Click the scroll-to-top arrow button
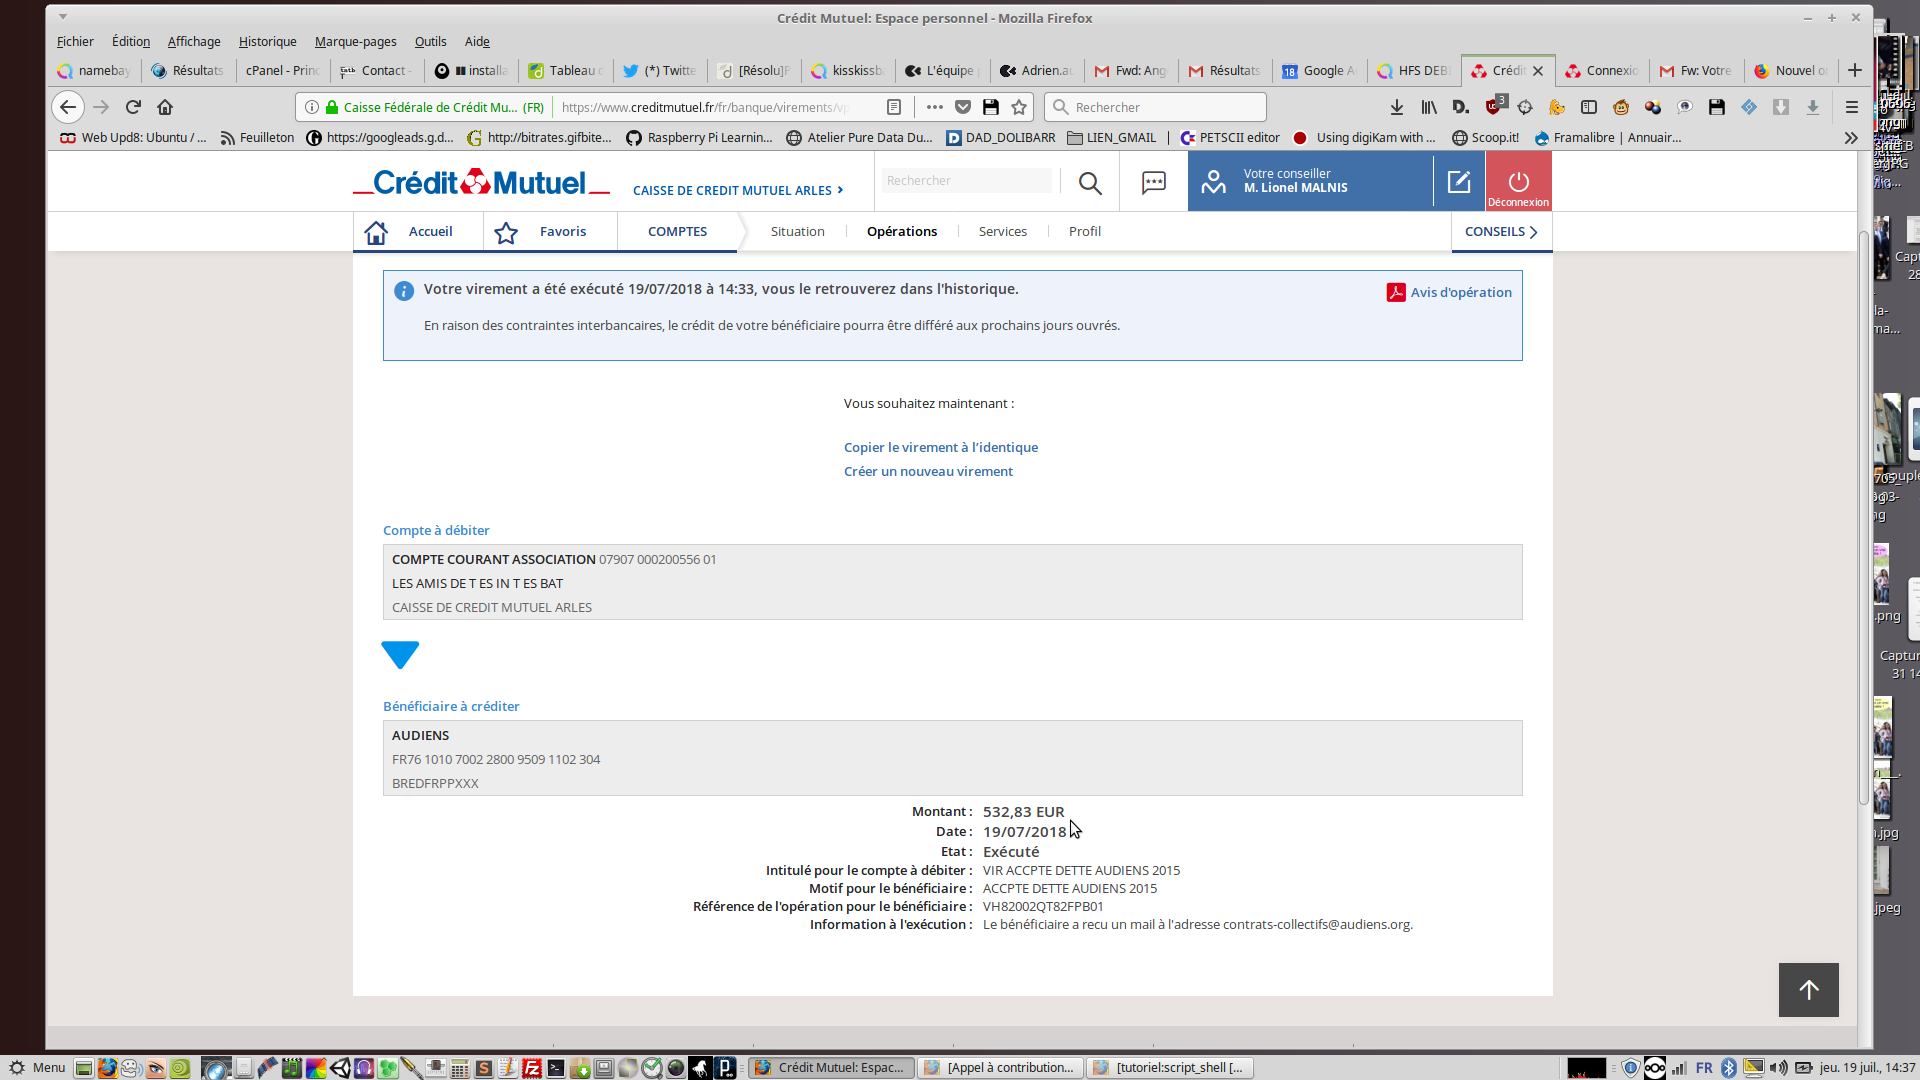The image size is (1920, 1080). pos(1808,989)
